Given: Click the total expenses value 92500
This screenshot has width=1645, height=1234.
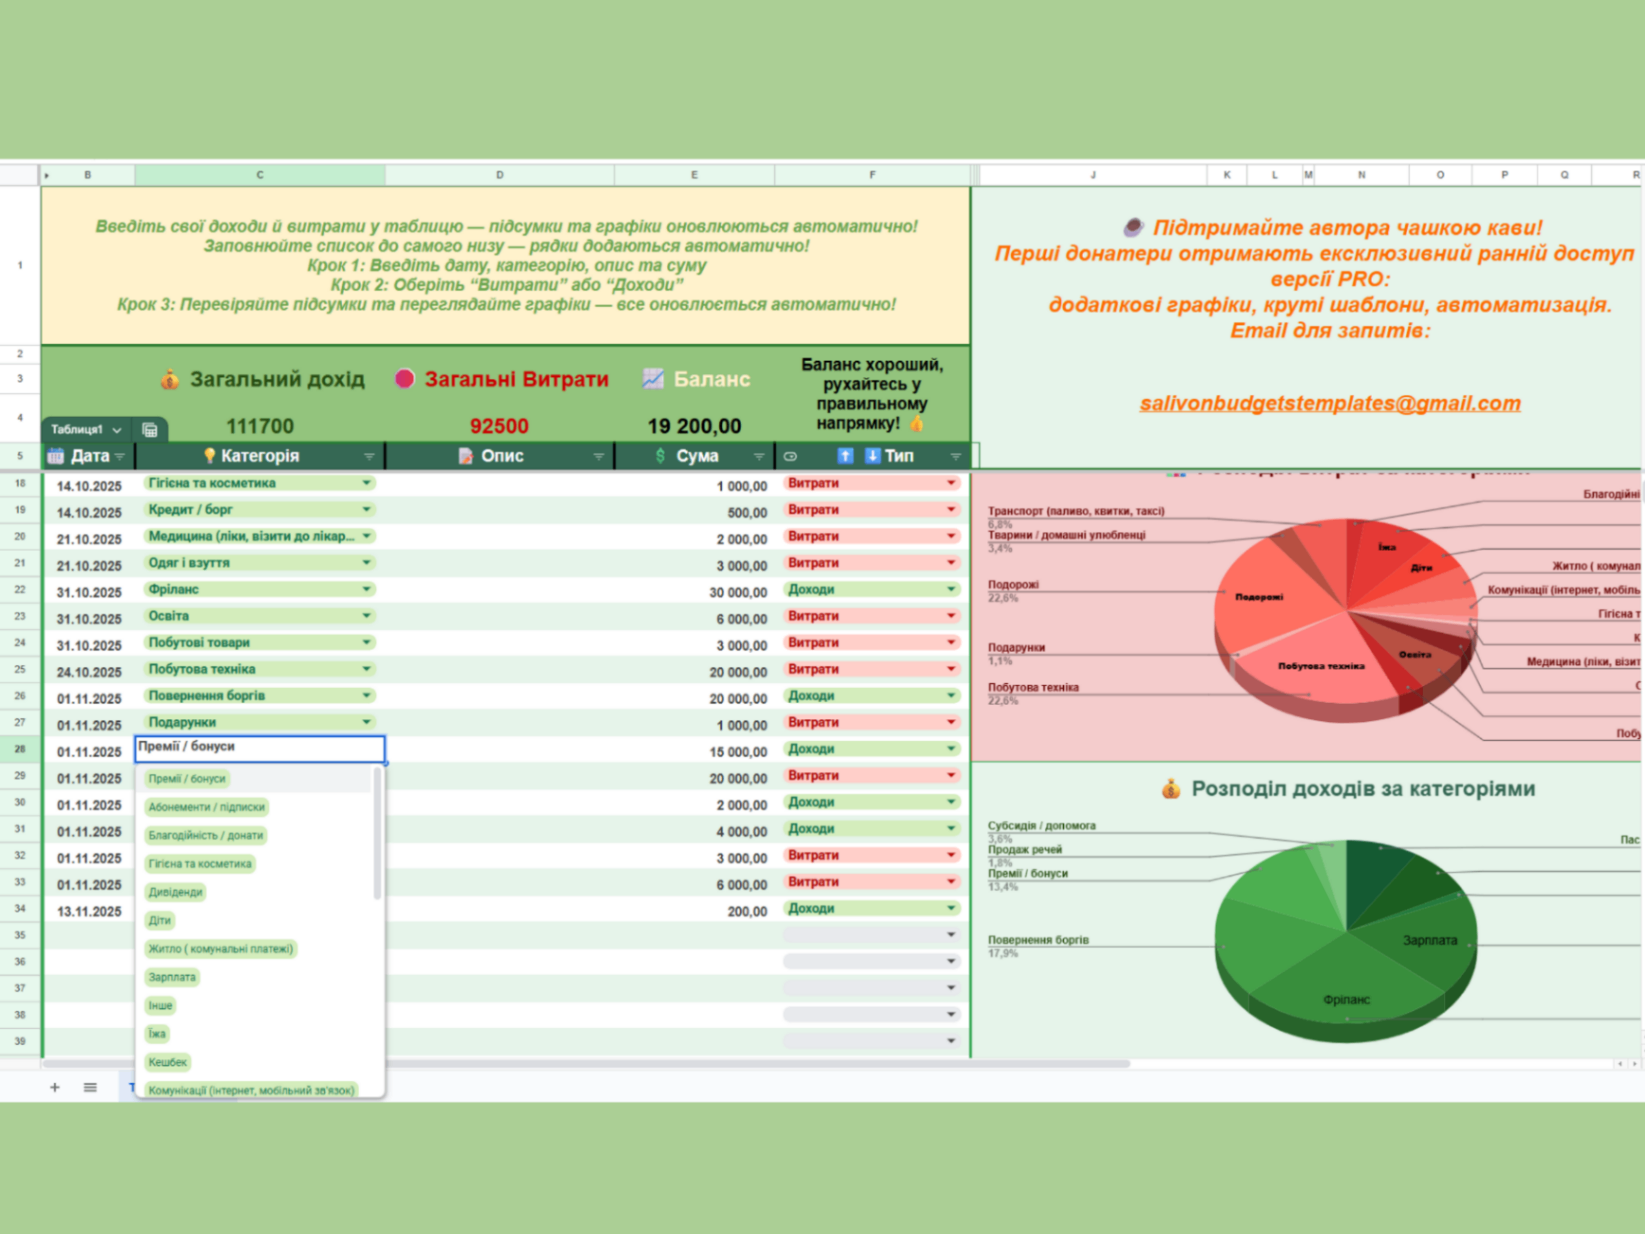Looking at the screenshot, I should [x=499, y=427].
